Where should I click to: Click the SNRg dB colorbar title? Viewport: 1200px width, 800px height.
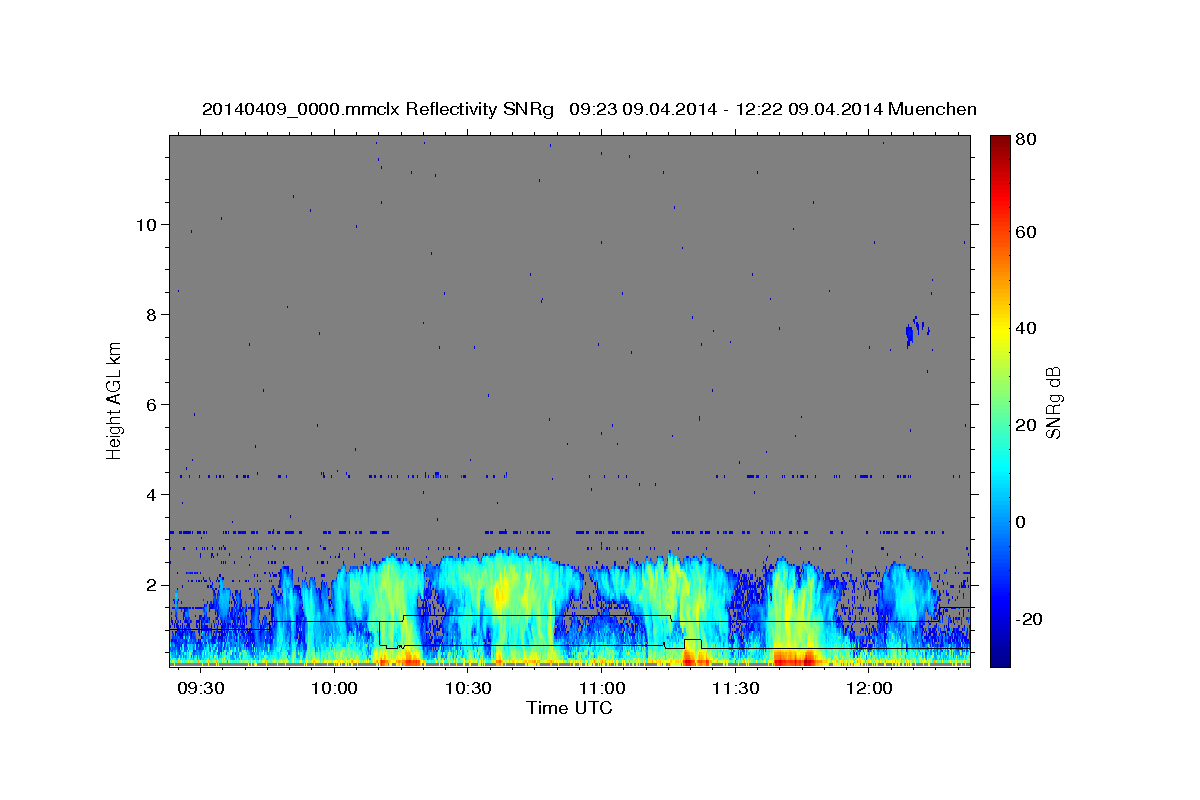(x=1053, y=401)
